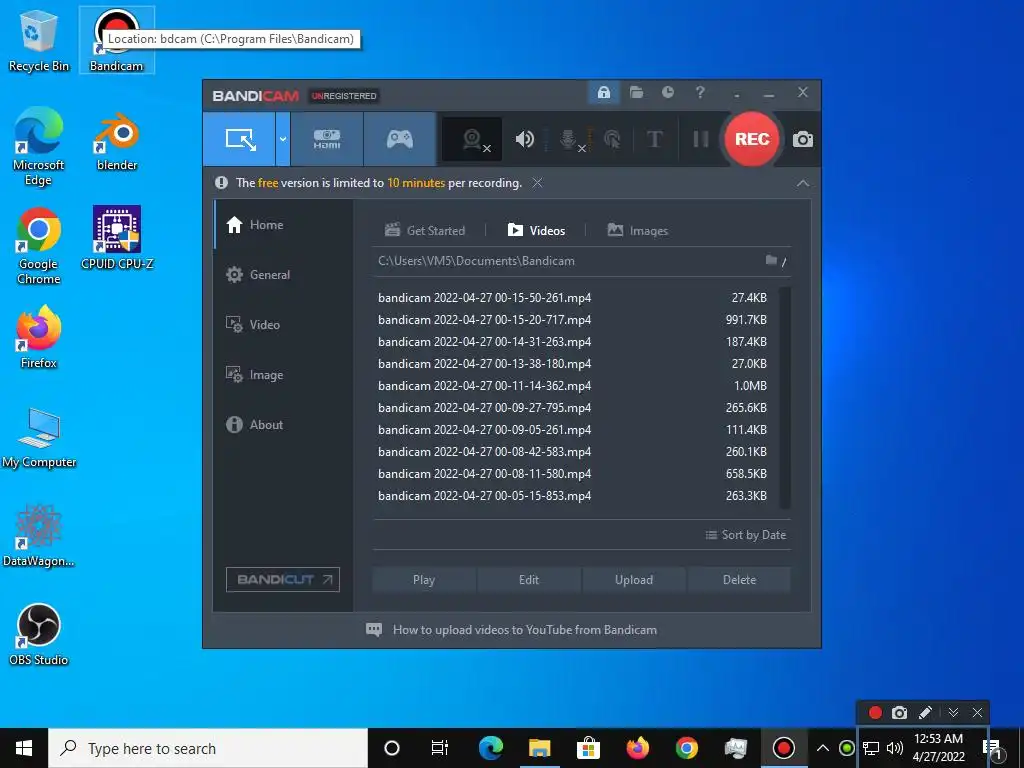Select bandicam 2022-04-27 00-09-27-795.mp4
Screen dimensions: 1024x768
coord(573,408)
